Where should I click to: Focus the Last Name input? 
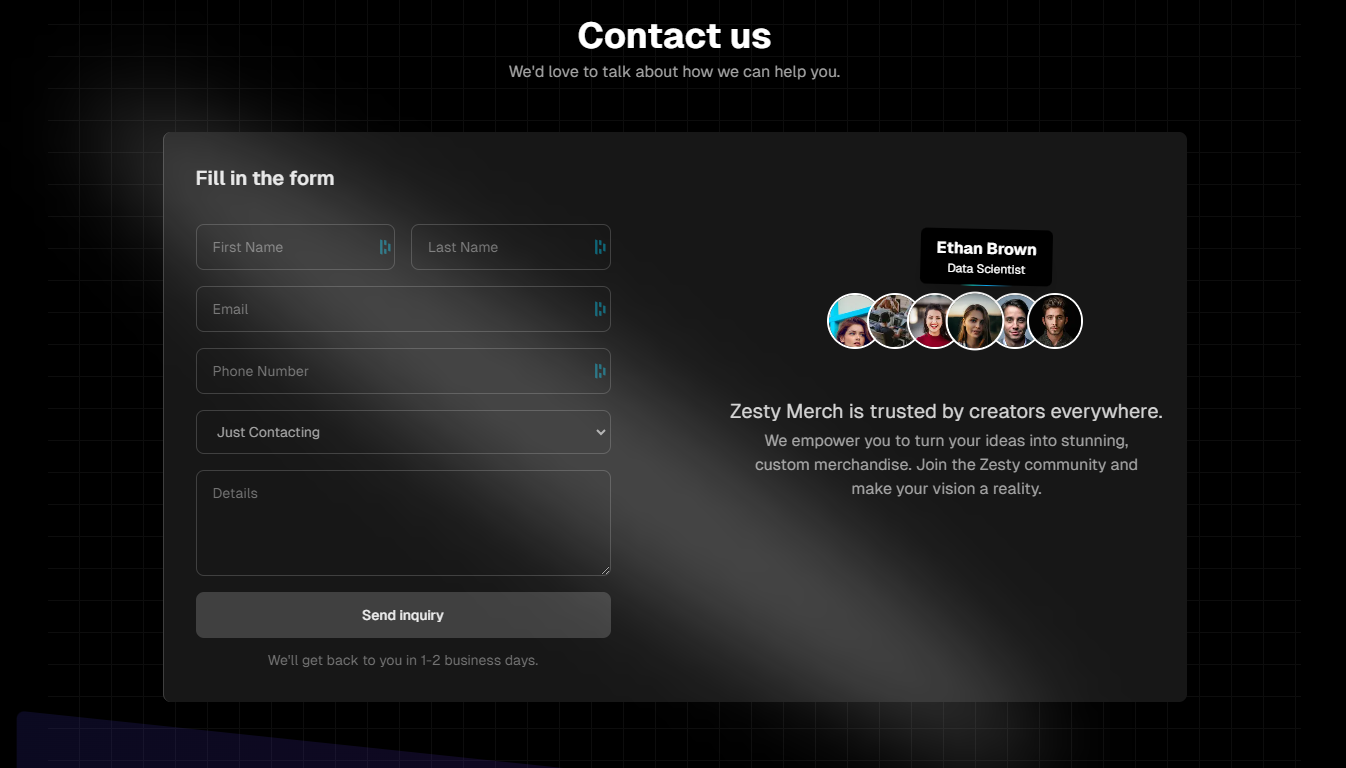click(510, 247)
